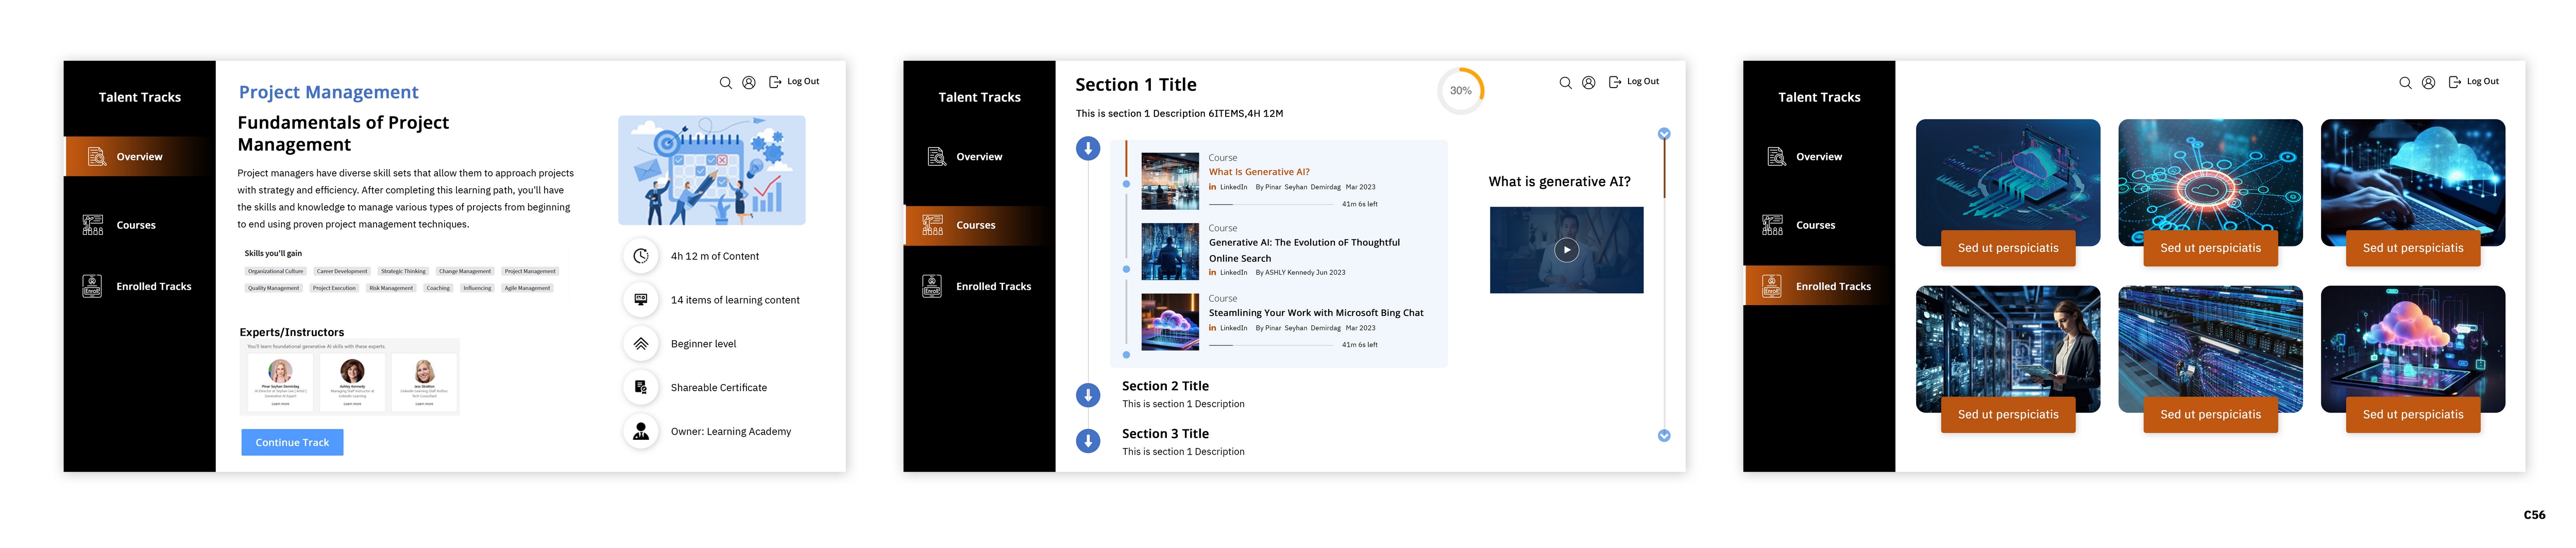Select the highlighted Overview menu label

click(x=139, y=157)
